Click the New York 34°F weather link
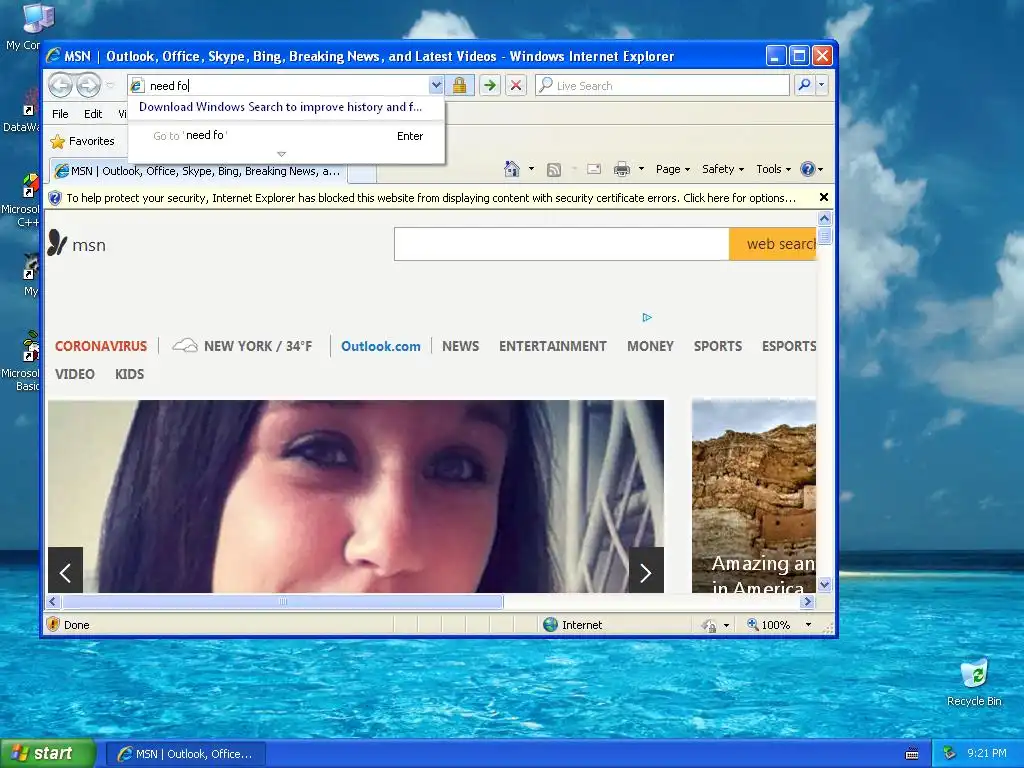The width and height of the screenshot is (1024, 768). pos(242,346)
